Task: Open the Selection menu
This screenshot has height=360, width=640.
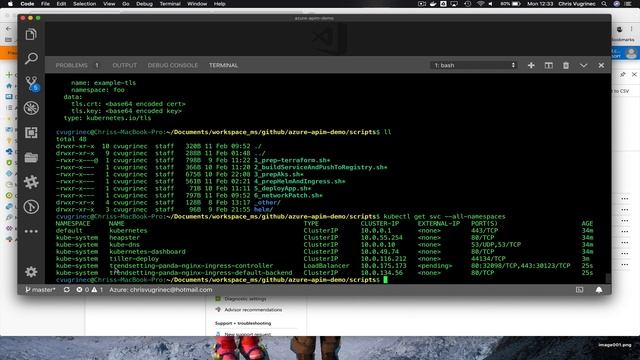Action: point(84,4)
